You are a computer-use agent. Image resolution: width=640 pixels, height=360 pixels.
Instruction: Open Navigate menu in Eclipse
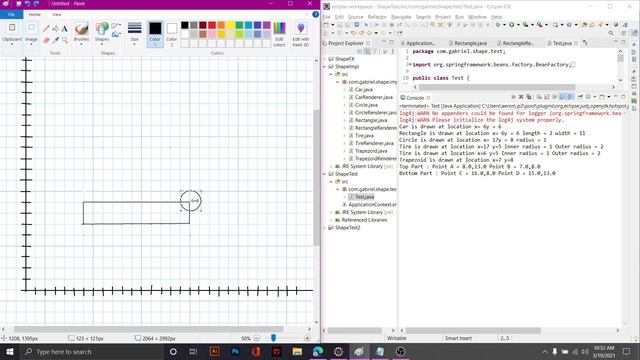pos(401,17)
